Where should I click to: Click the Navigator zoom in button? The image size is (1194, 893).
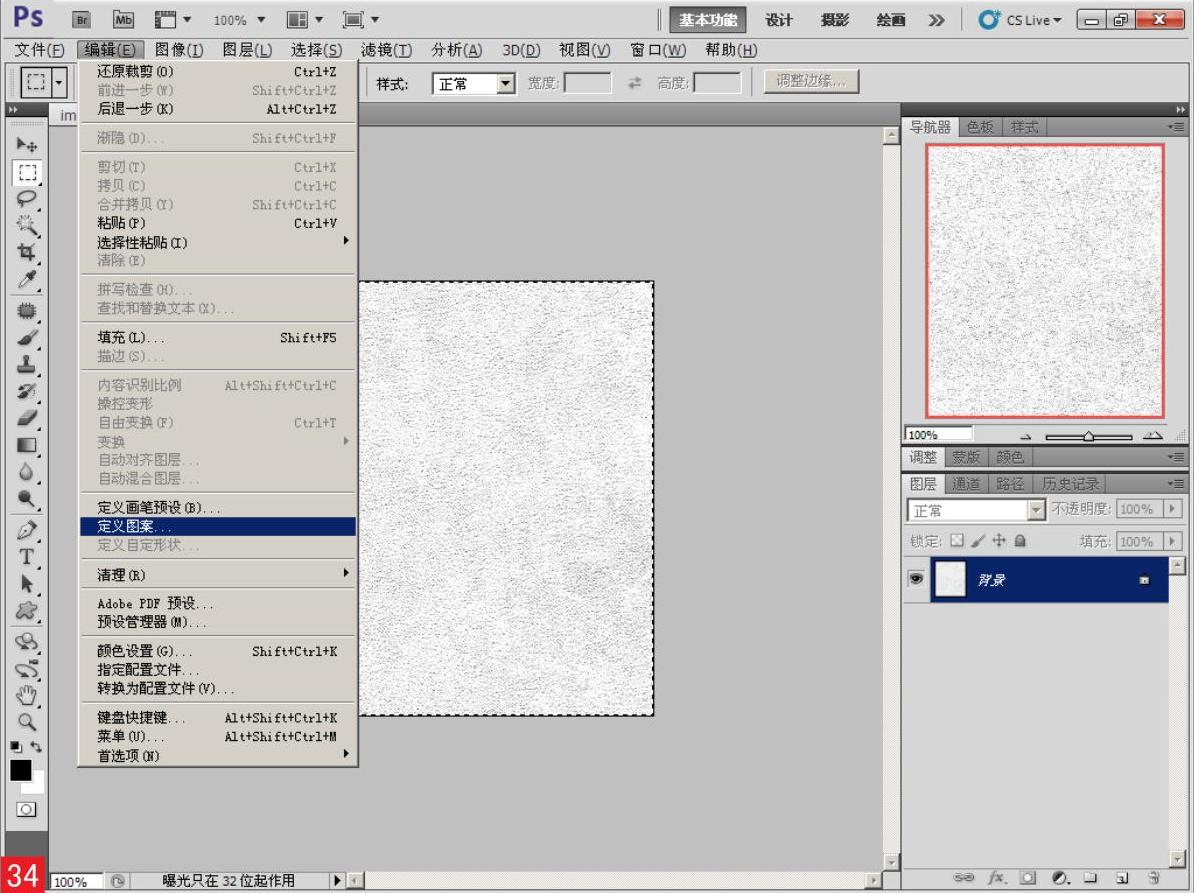click(1153, 436)
